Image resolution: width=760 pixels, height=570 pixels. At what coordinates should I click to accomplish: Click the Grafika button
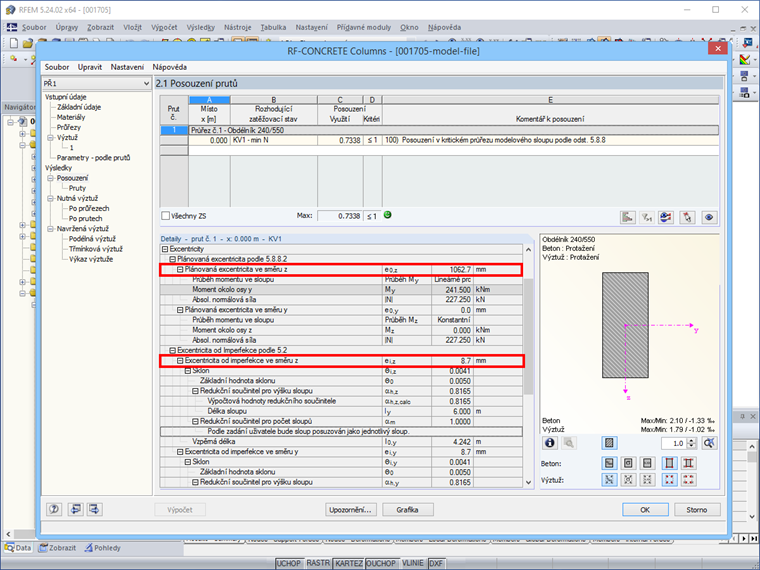pos(407,509)
